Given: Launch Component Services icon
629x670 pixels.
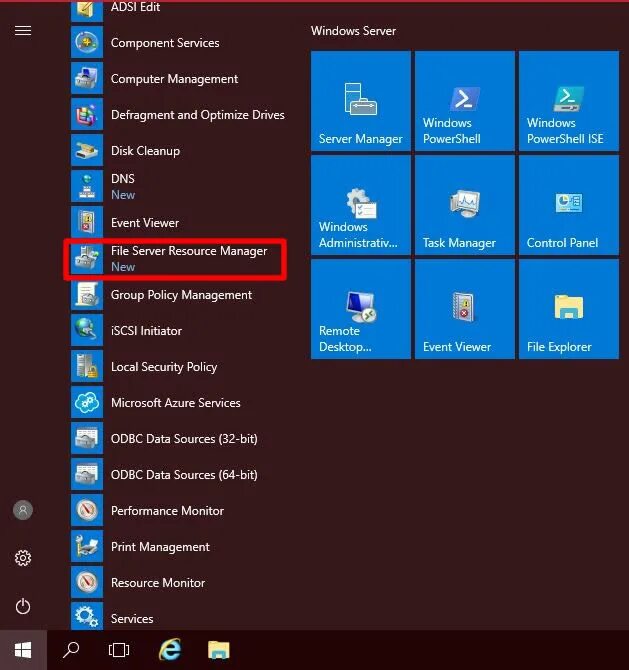Looking at the screenshot, I should 87,42.
